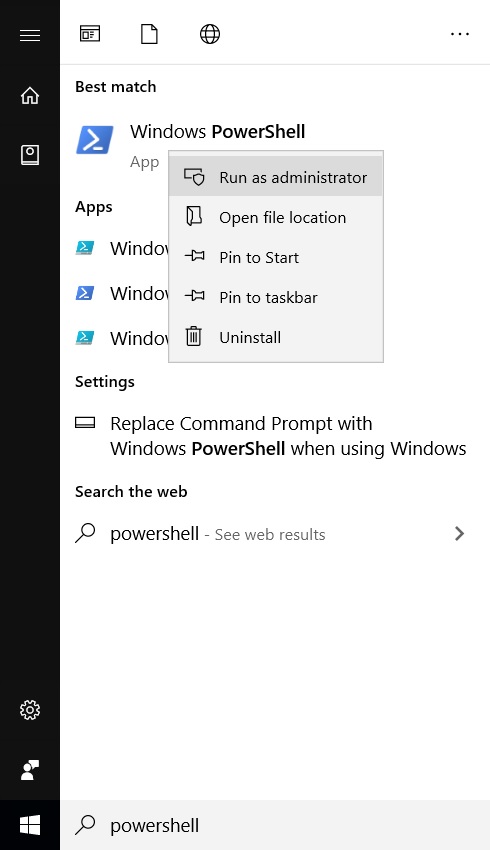Click the Windows Start button

(30, 826)
